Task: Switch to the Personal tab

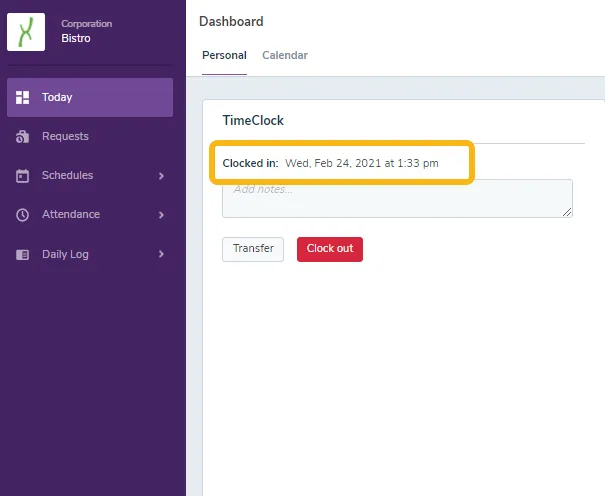Action: click(224, 56)
